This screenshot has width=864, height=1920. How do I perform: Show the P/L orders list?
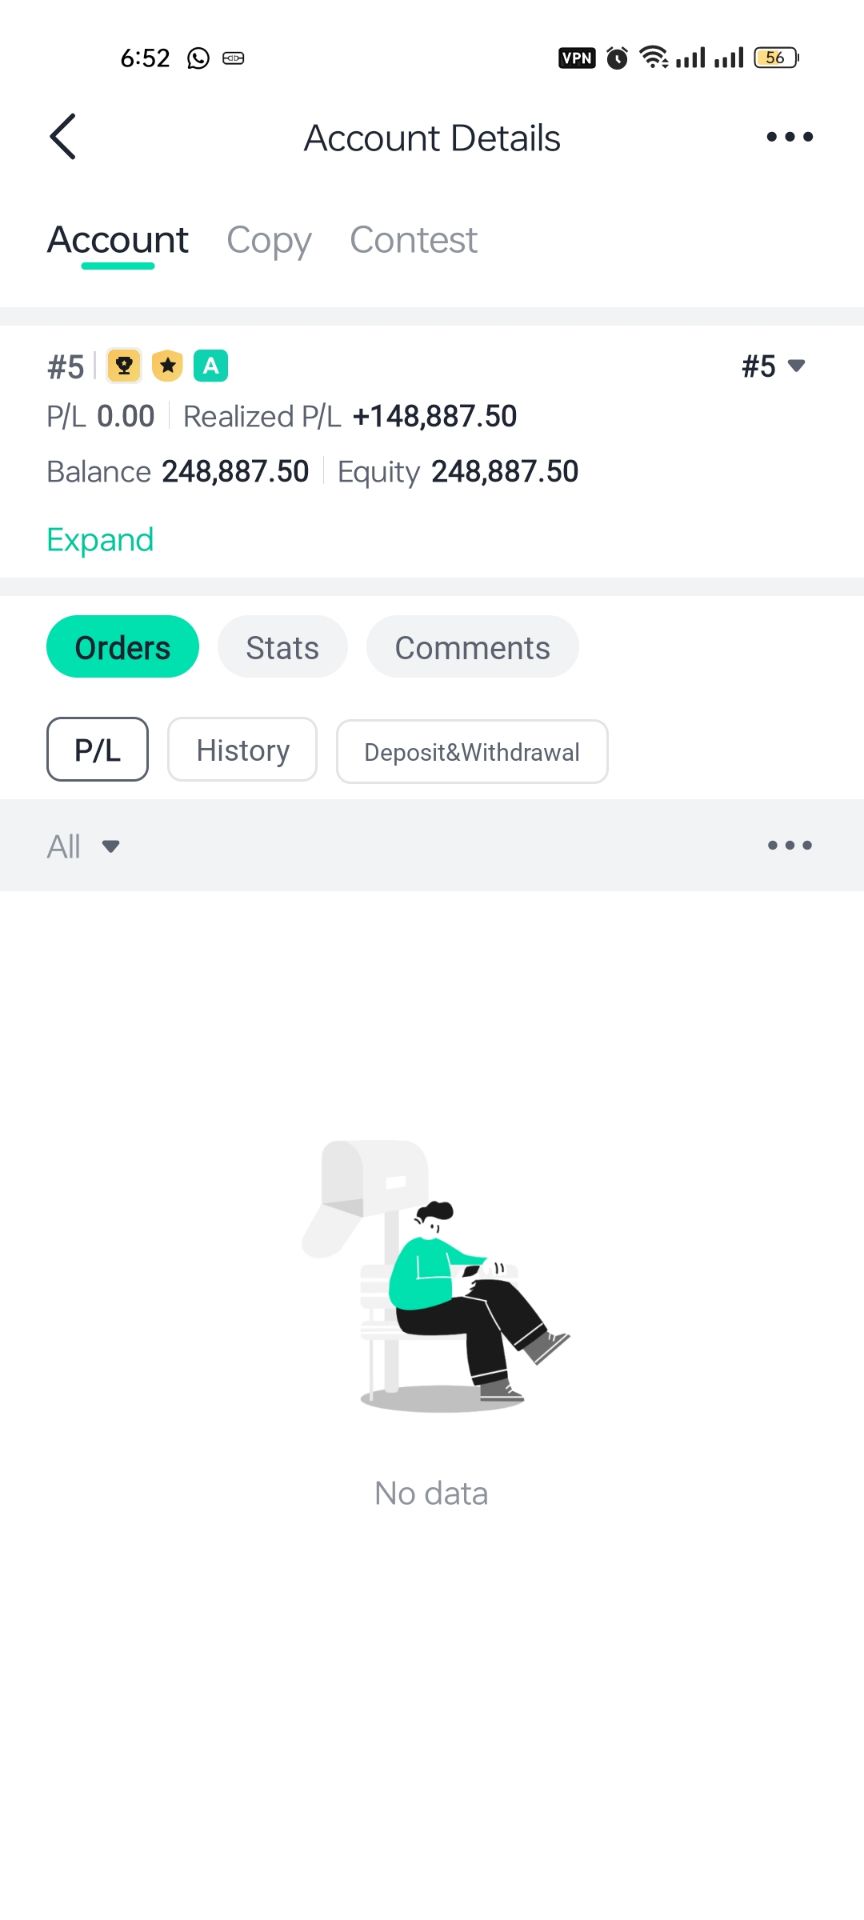pos(98,750)
